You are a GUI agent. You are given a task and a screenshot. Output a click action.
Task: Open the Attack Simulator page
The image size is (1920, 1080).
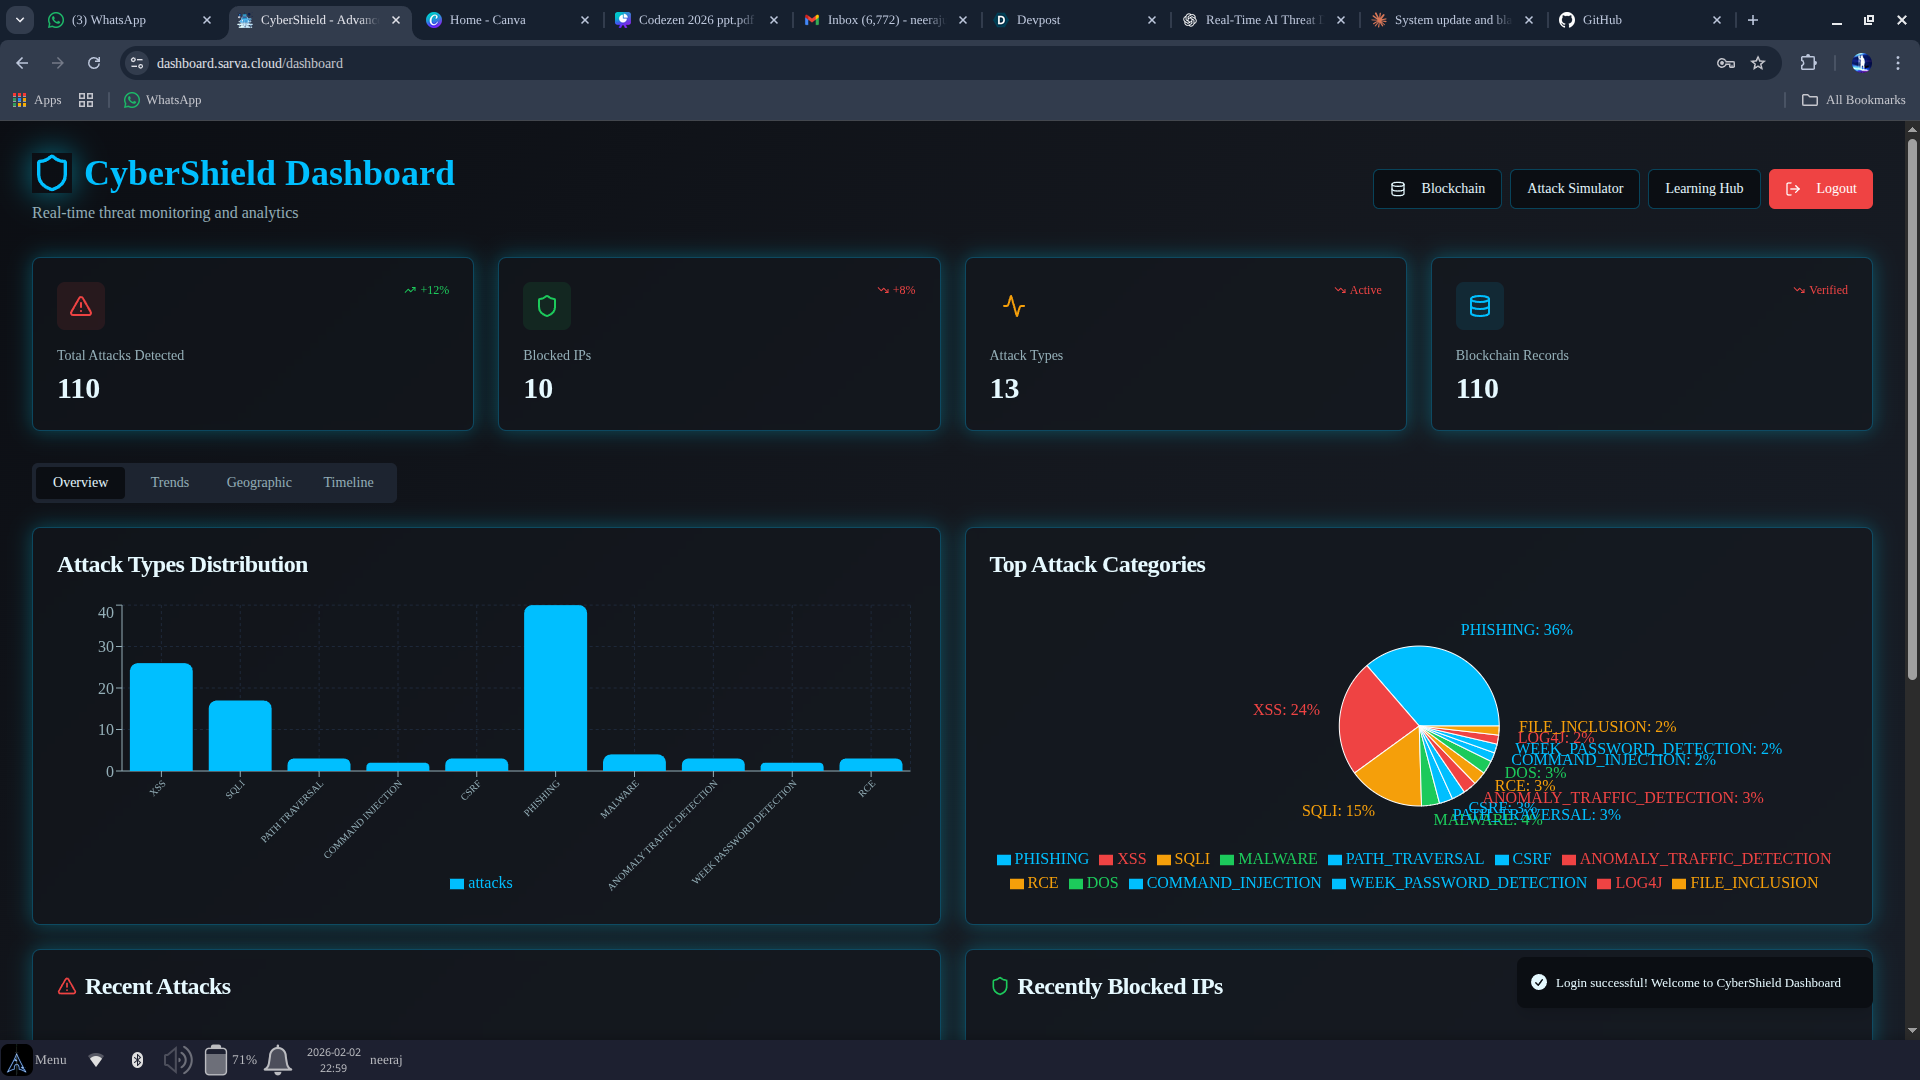click(x=1574, y=188)
